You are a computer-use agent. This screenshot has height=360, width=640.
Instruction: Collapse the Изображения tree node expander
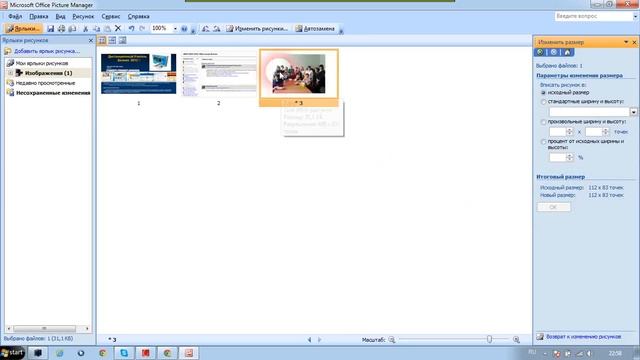11,73
